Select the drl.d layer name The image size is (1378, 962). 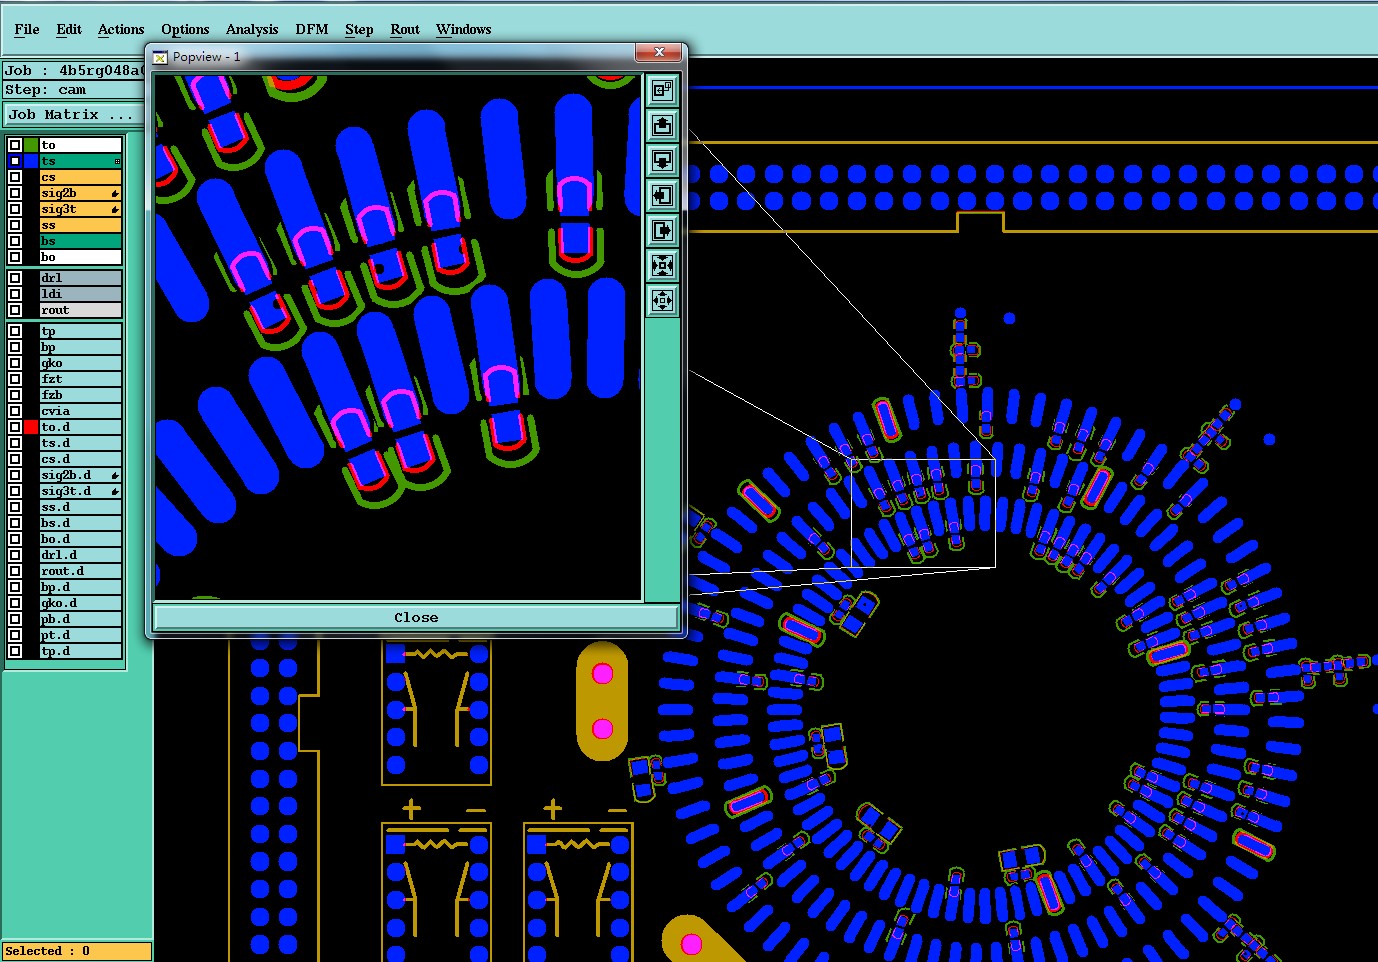(x=80, y=555)
